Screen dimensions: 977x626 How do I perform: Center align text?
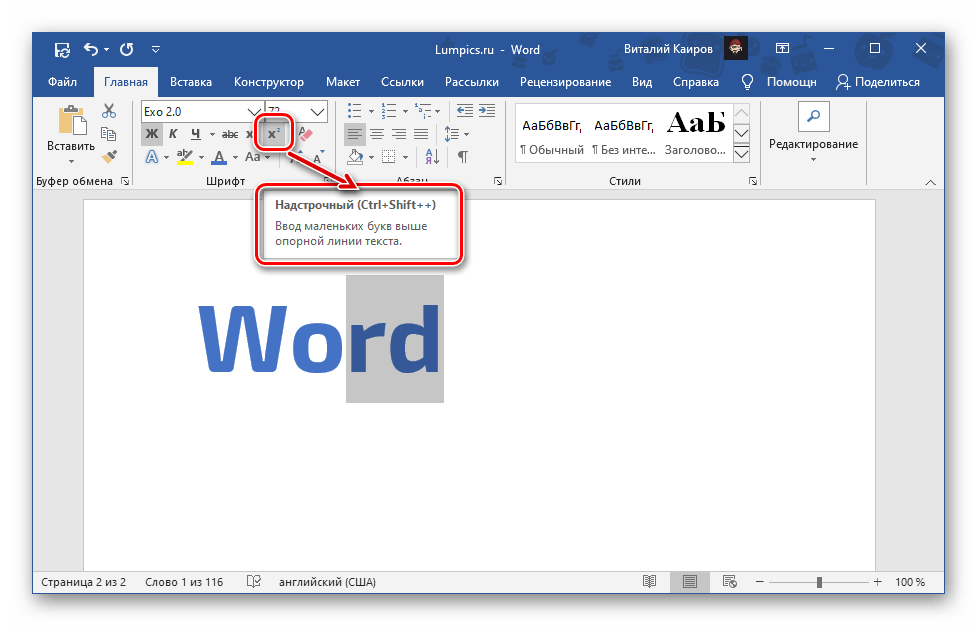(x=377, y=134)
